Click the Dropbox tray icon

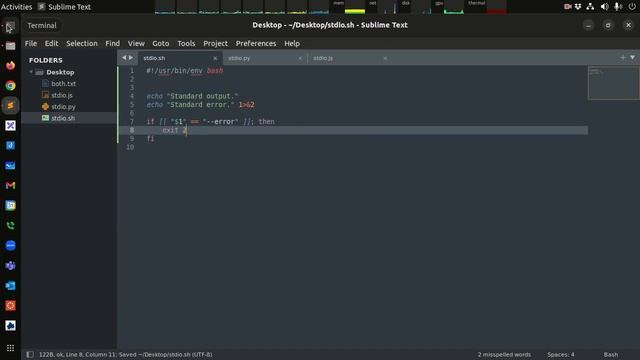point(578,7)
